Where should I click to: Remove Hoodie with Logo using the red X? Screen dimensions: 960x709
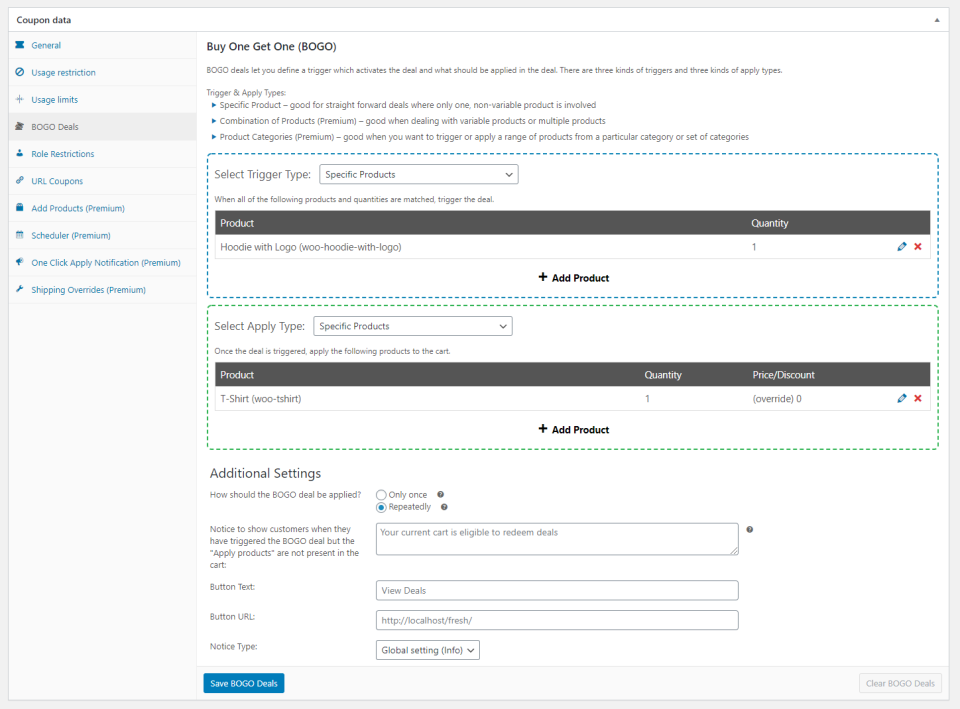[918, 246]
